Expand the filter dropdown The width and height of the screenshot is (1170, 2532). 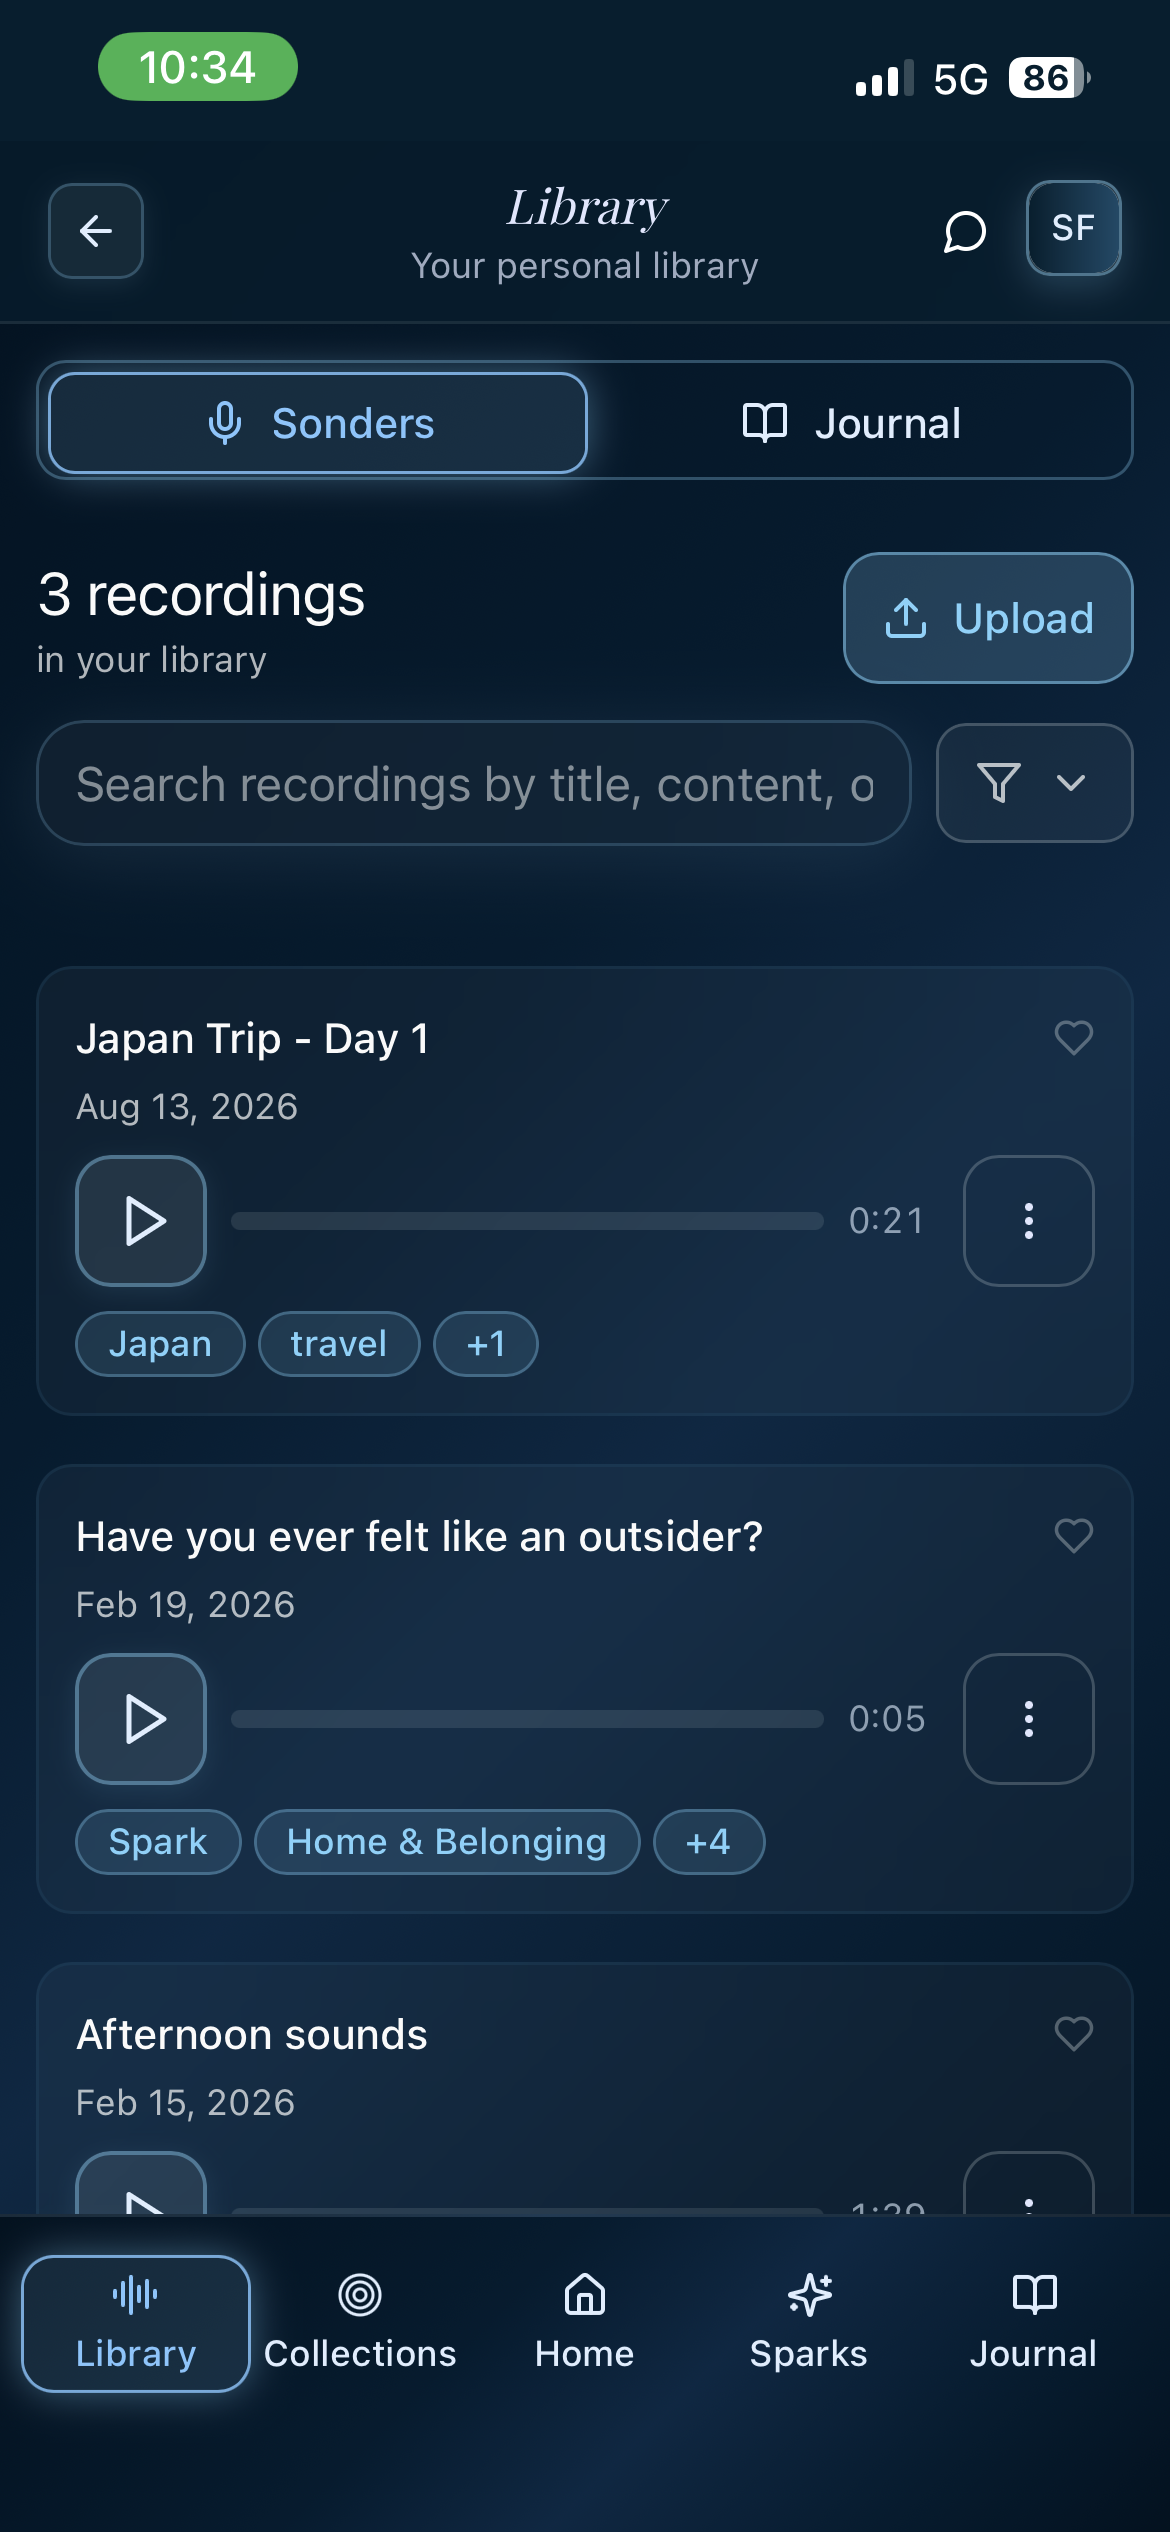point(1034,783)
